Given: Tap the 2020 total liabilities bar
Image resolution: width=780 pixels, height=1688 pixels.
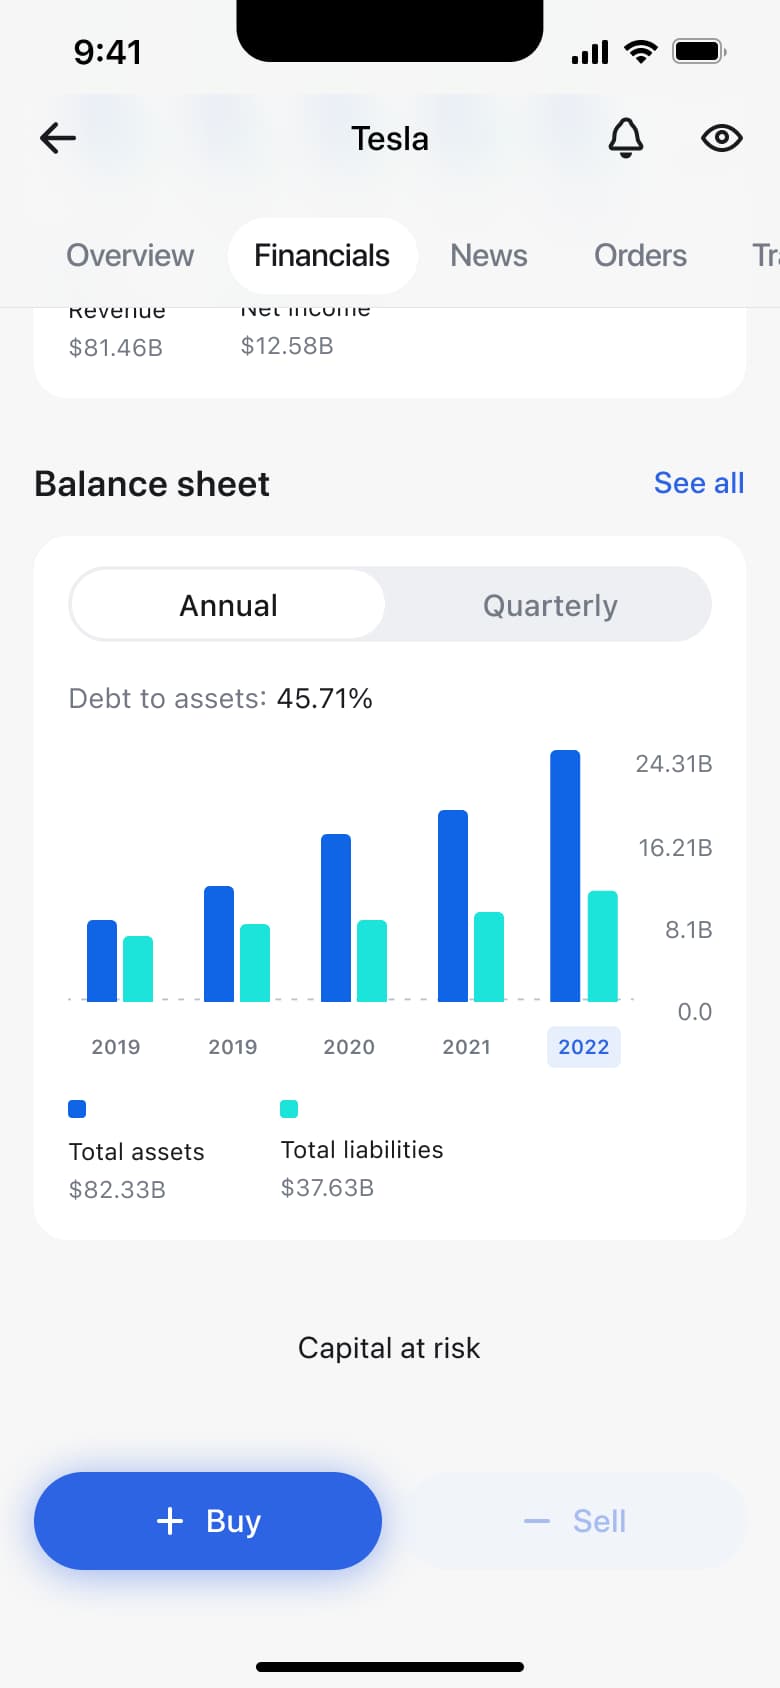Looking at the screenshot, I should tap(372, 961).
